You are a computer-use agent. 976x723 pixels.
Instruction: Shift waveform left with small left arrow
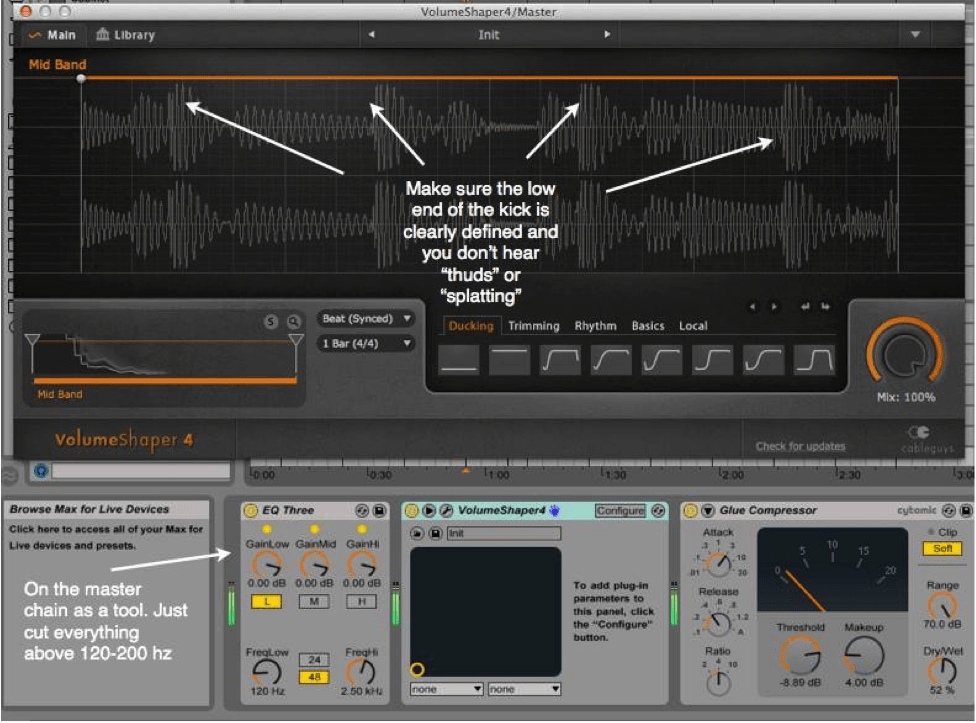click(753, 307)
